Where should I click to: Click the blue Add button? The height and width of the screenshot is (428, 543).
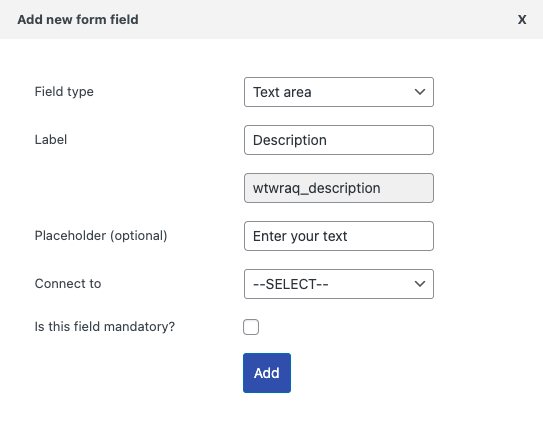[x=267, y=373]
